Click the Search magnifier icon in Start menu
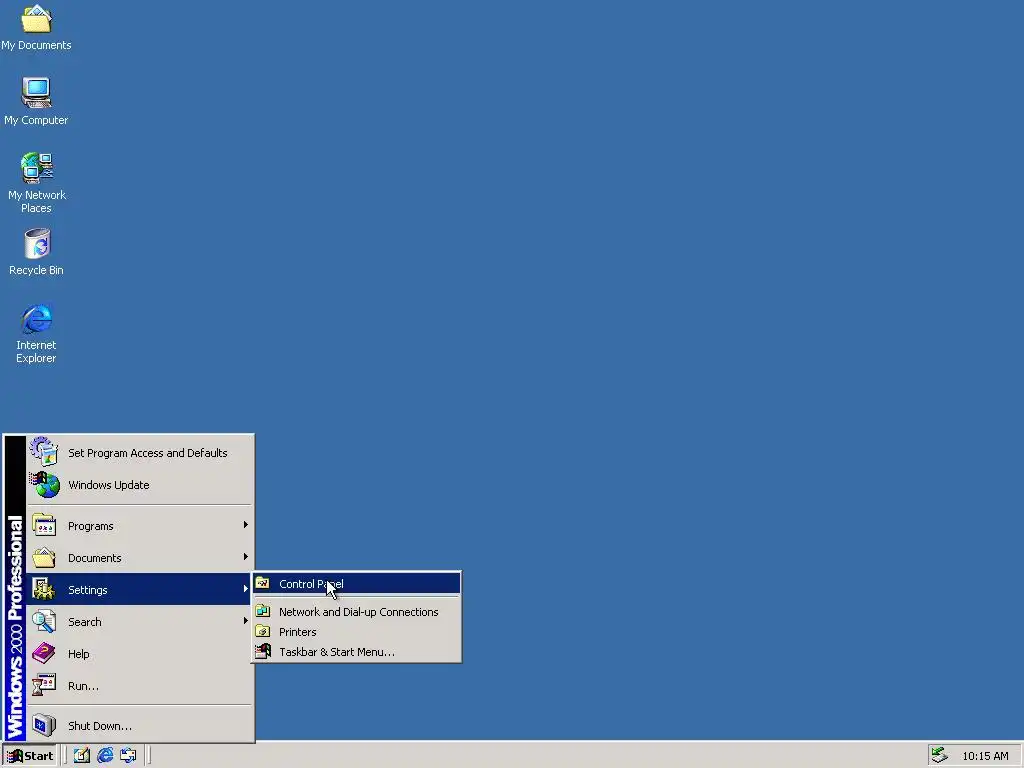 click(x=44, y=622)
